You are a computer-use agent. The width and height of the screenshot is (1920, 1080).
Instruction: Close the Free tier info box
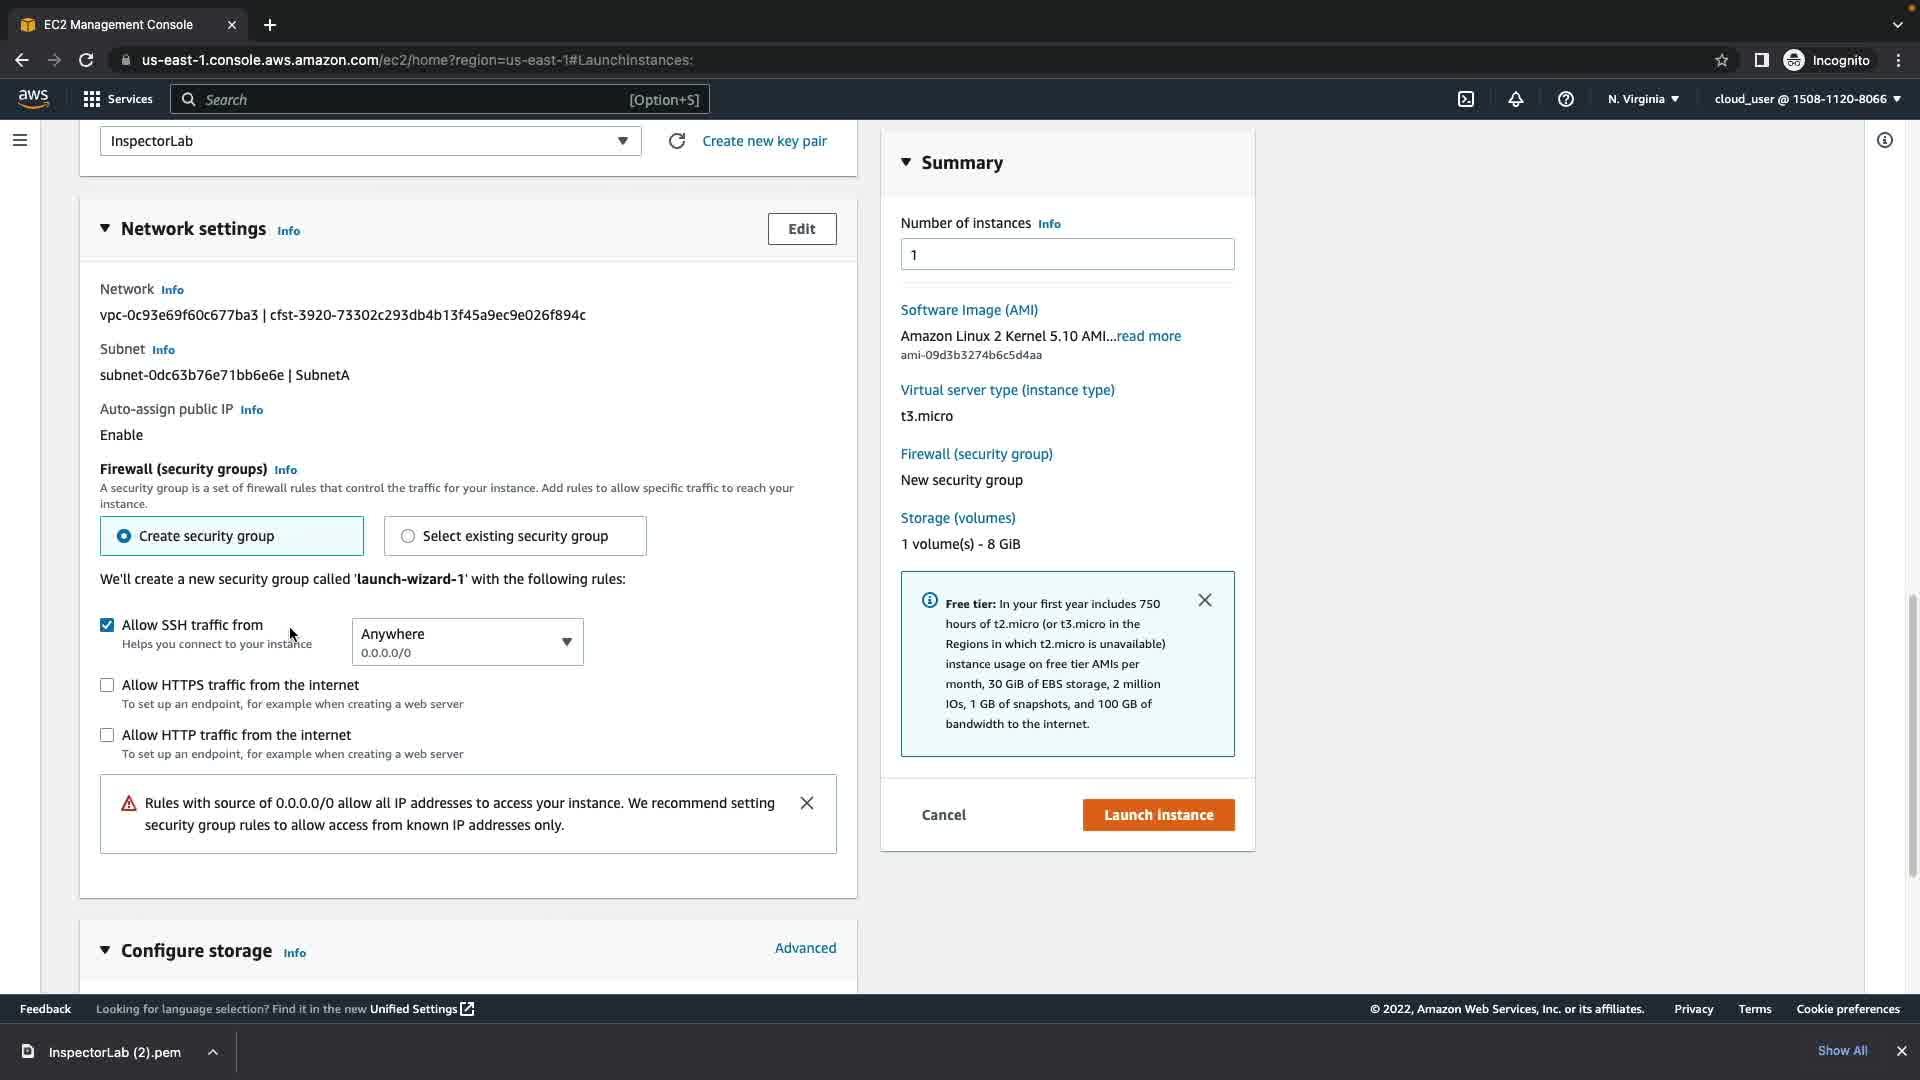(1205, 600)
